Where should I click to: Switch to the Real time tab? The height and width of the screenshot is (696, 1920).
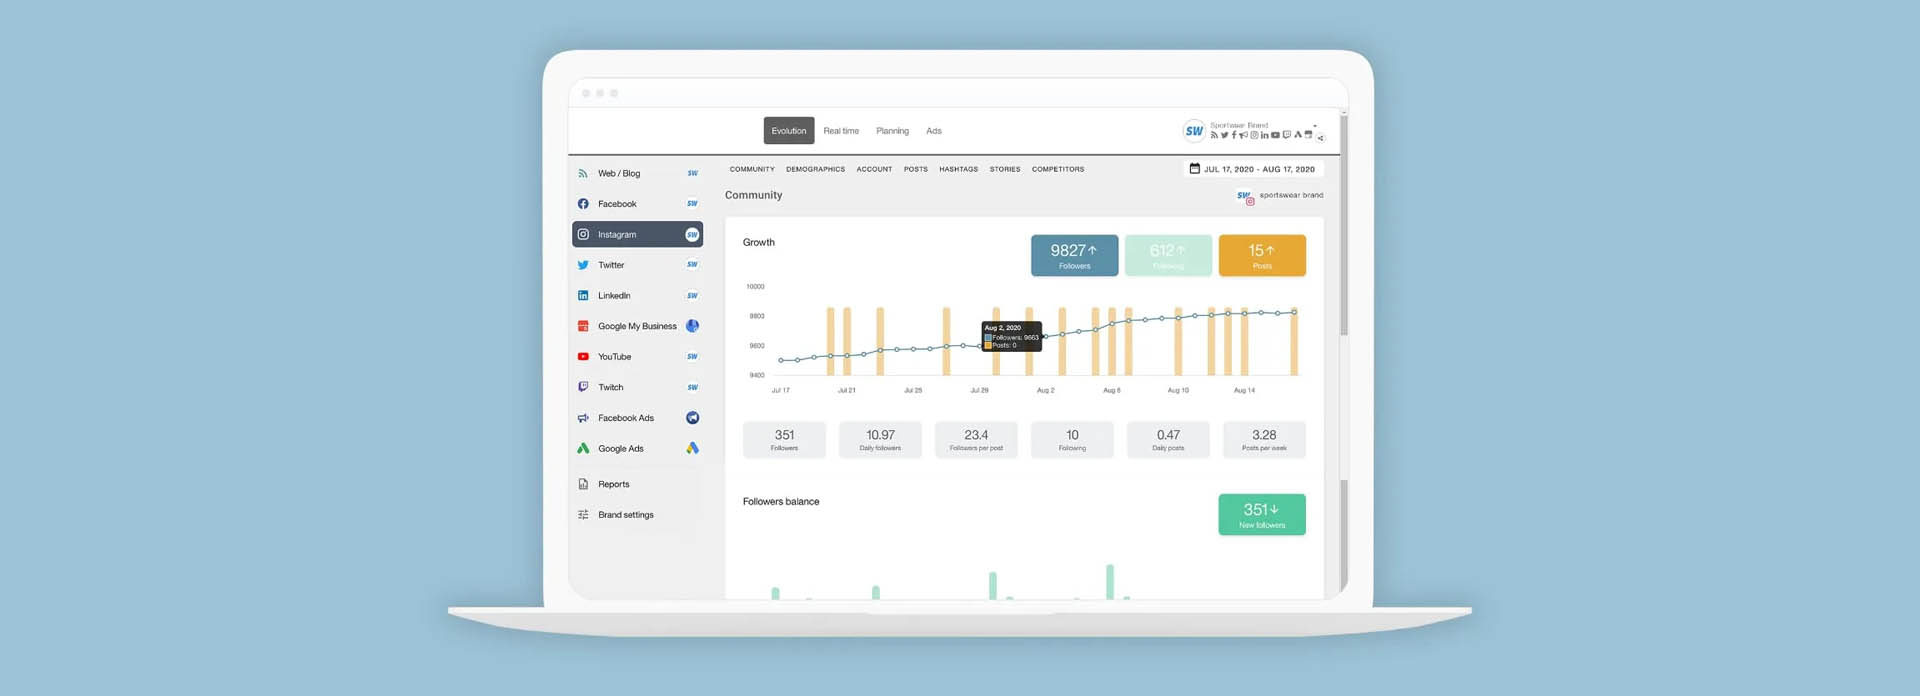point(841,131)
